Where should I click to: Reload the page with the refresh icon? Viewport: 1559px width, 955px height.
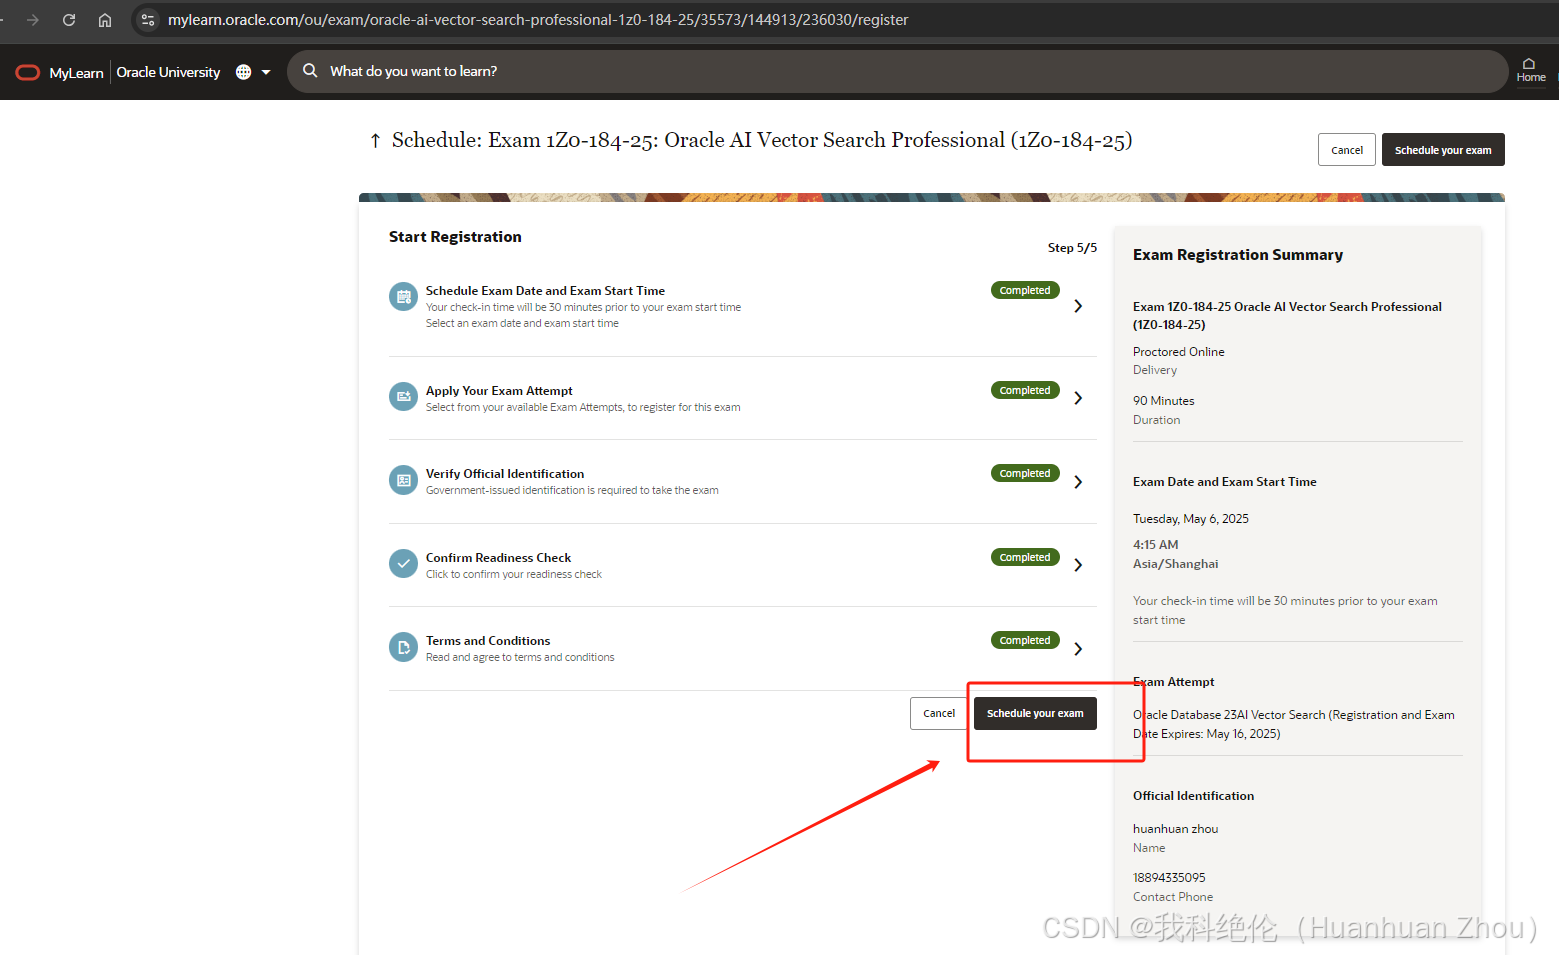pos(69,20)
